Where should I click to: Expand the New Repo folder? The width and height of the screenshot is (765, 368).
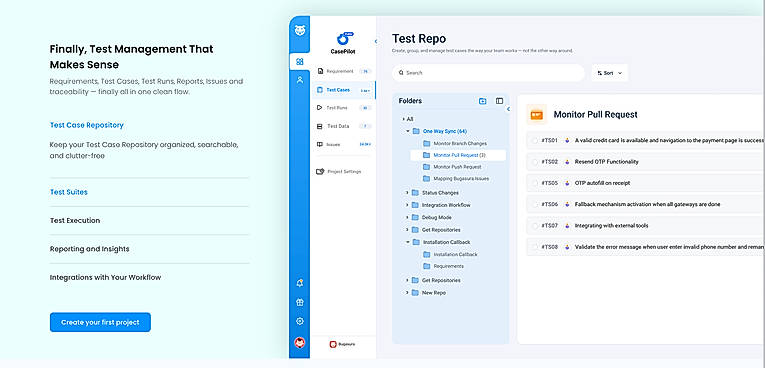(x=407, y=292)
